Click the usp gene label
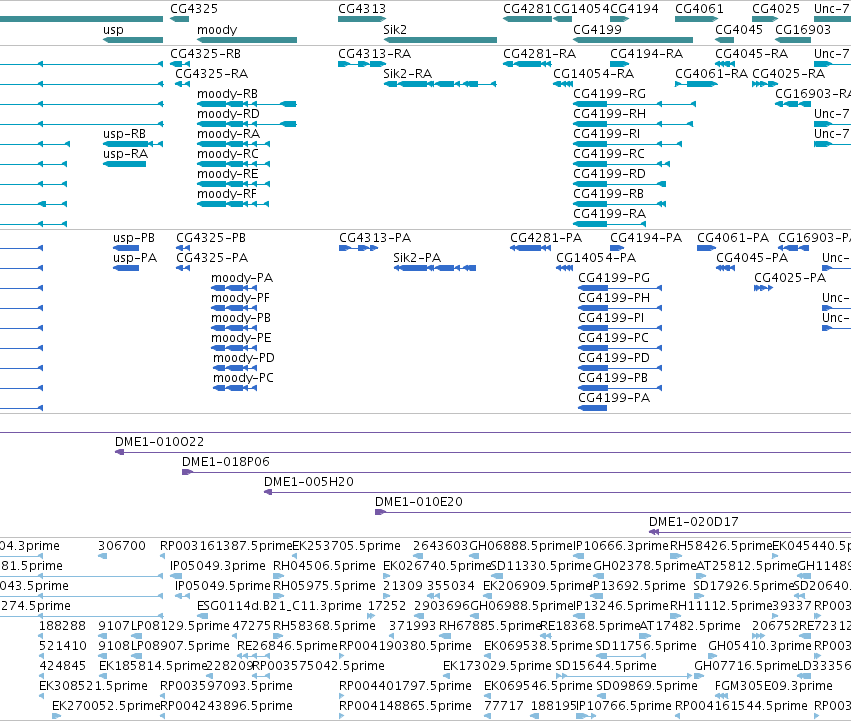 click(113, 30)
